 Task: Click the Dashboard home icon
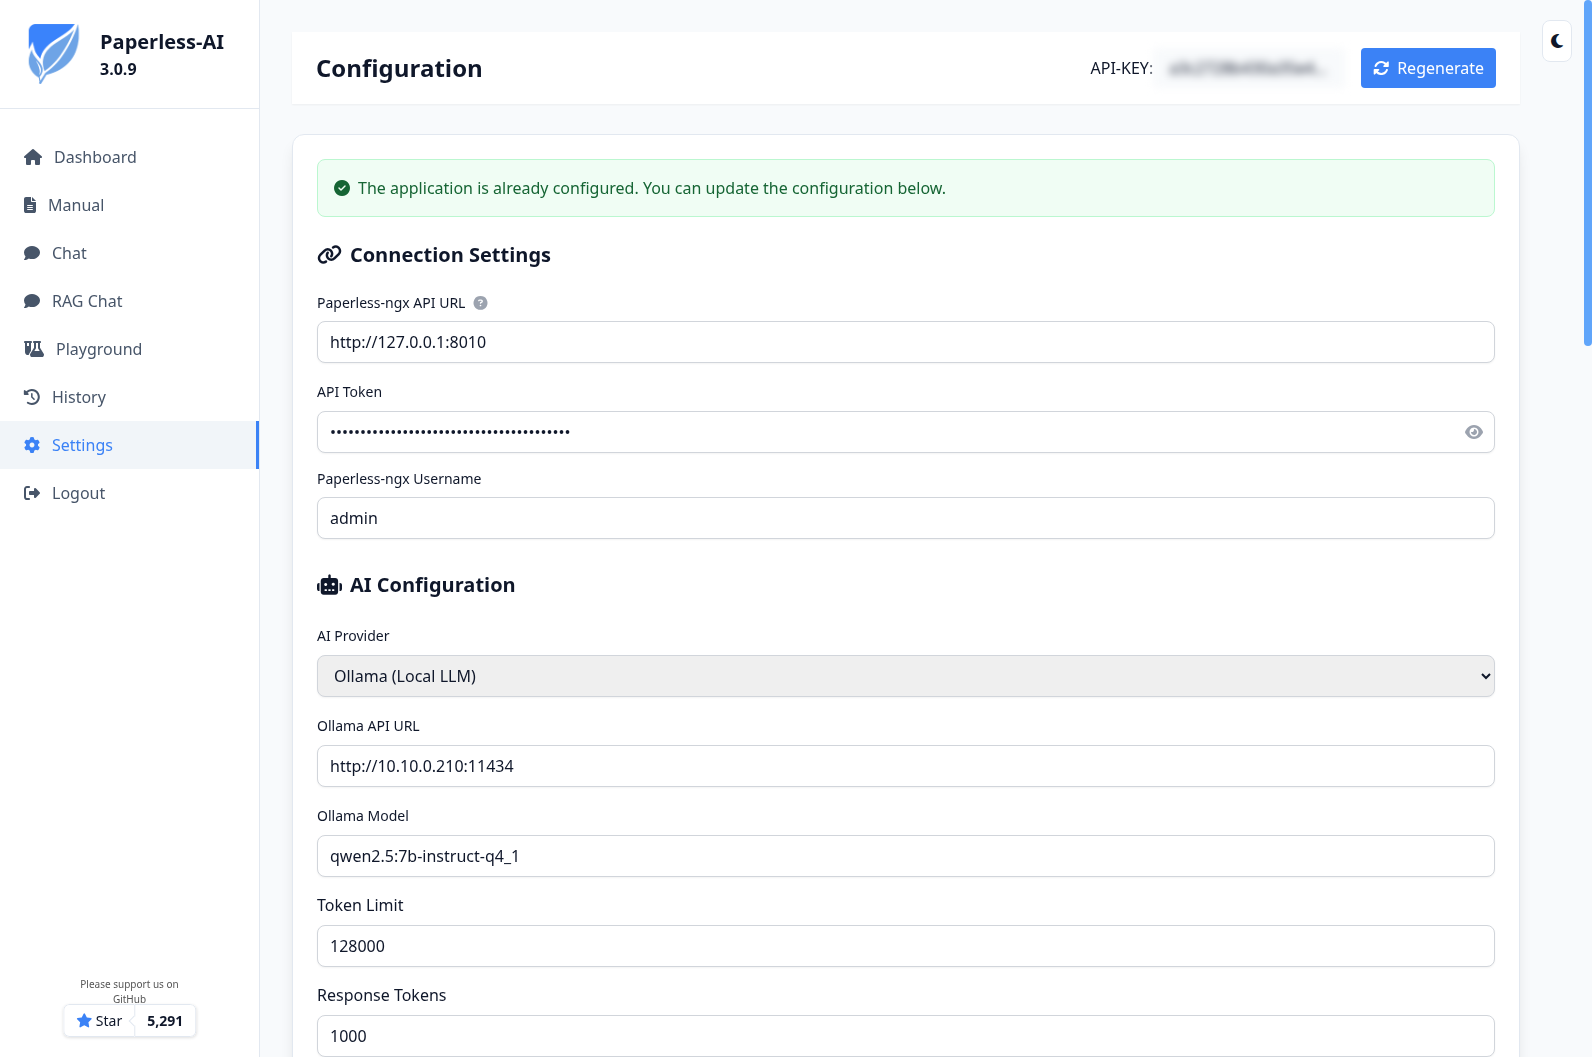33,157
